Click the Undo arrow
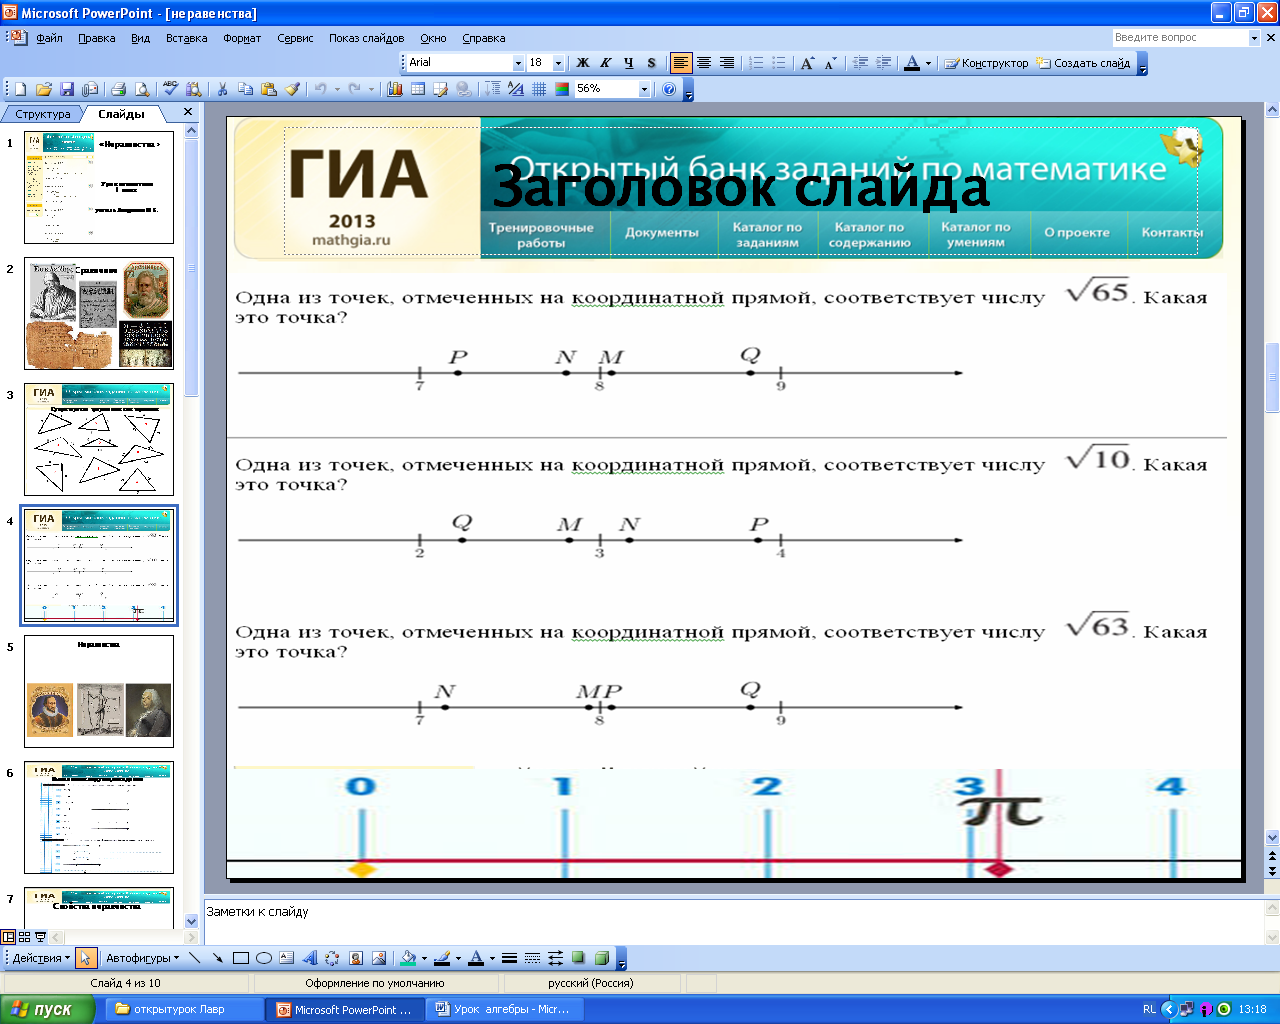The height and width of the screenshot is (1024, 1280). tap(320, 89)
